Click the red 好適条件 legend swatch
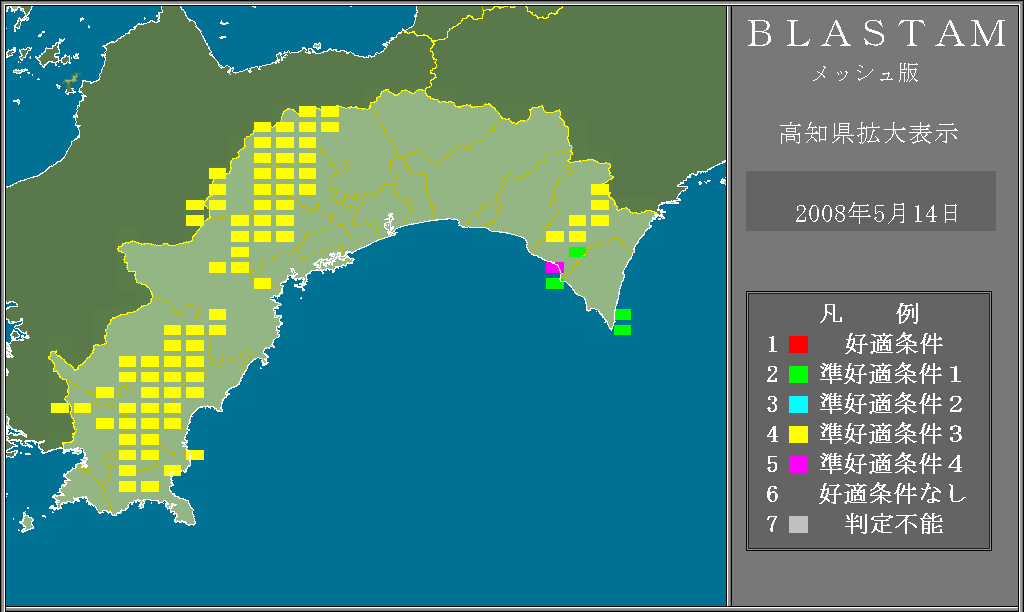The image size is (1024, 612). click(x=798, y=344)
